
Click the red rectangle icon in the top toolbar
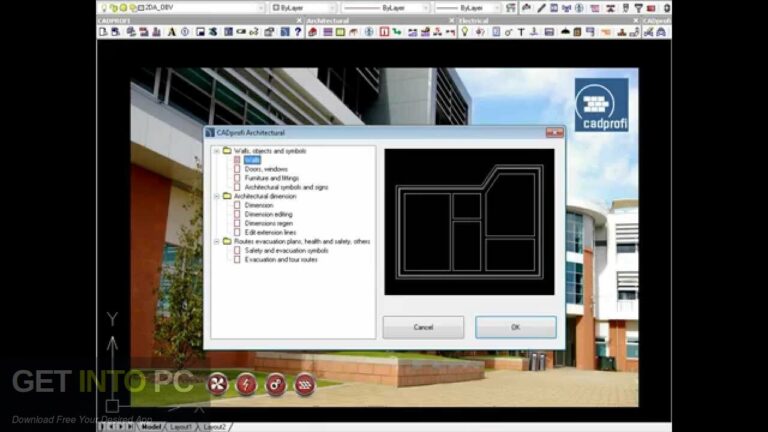651,8
